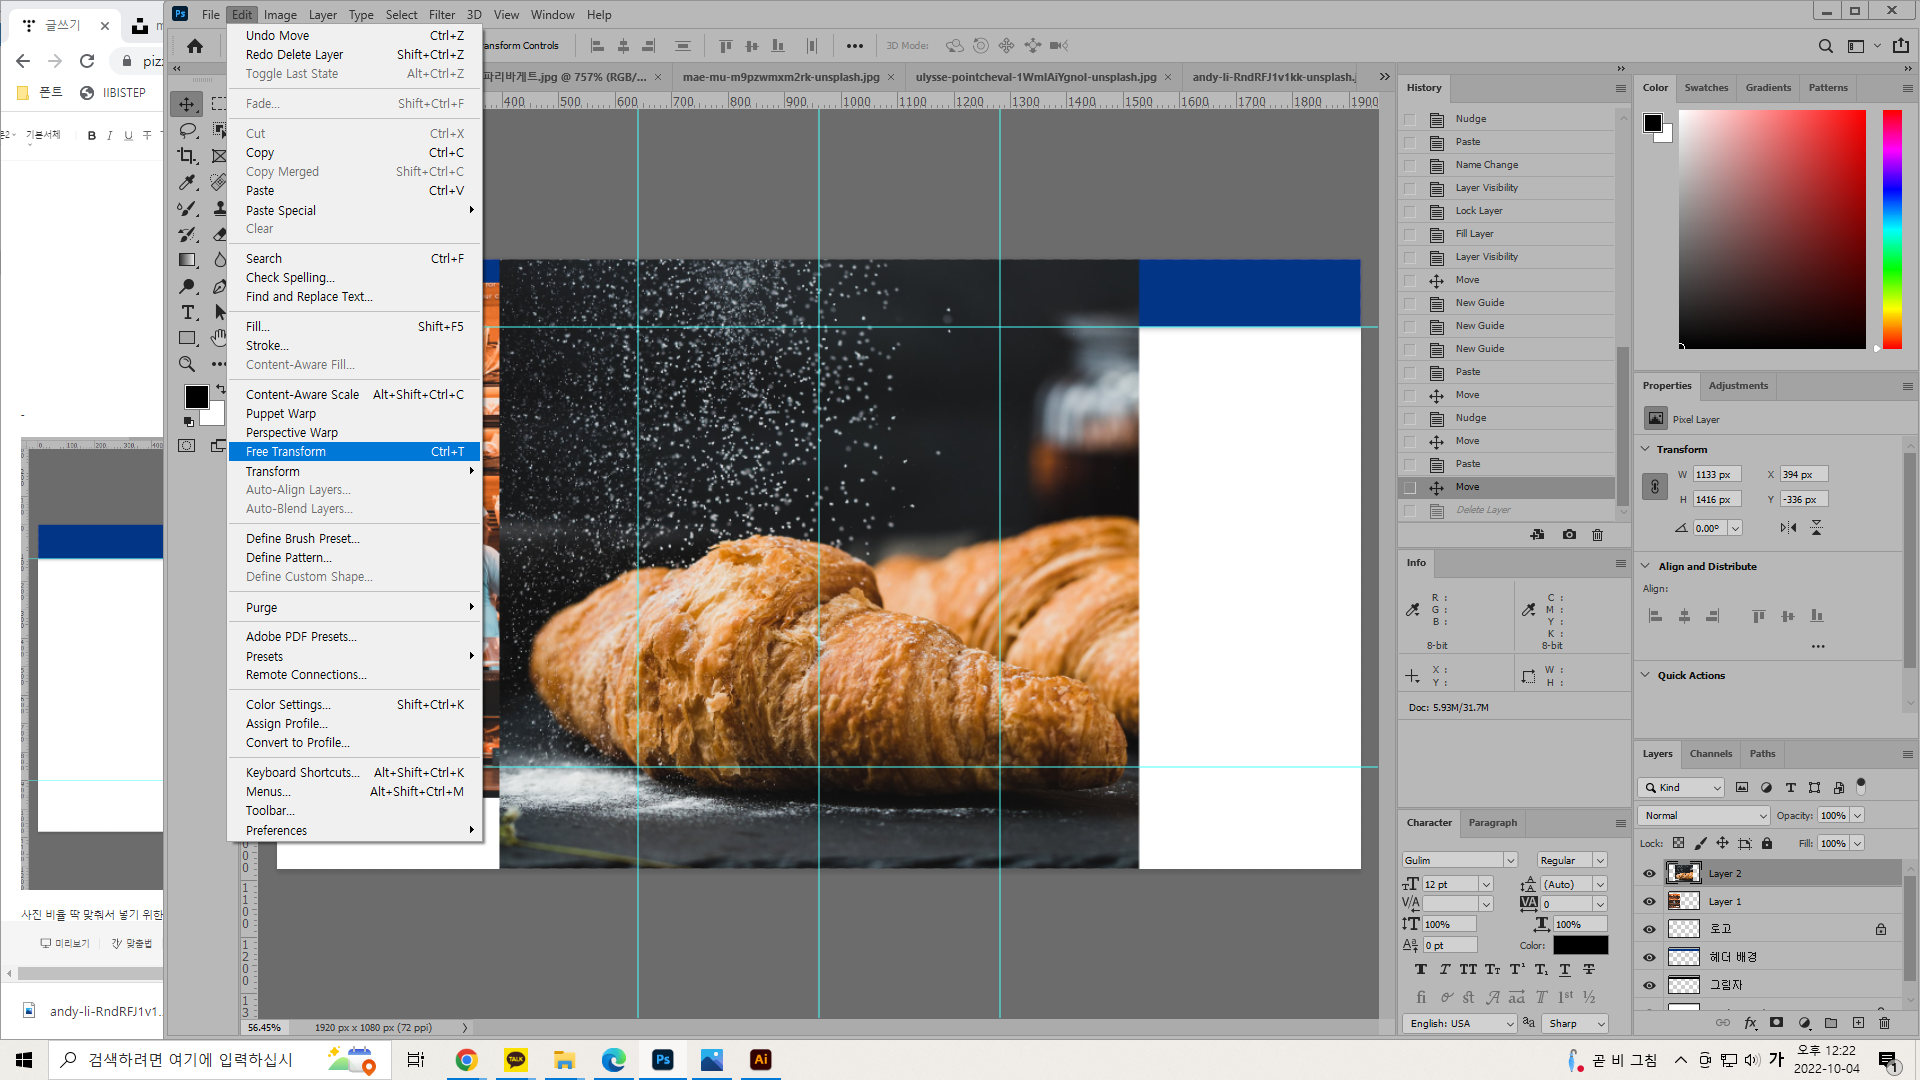Click the Home icon in options bar

click(195, 46)
